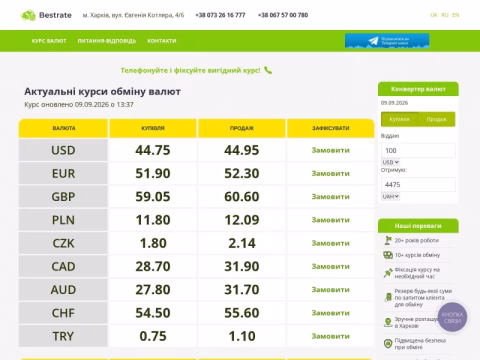Click the USD currency cell
This screenshot has height=360, width=480.
[63, 150]
